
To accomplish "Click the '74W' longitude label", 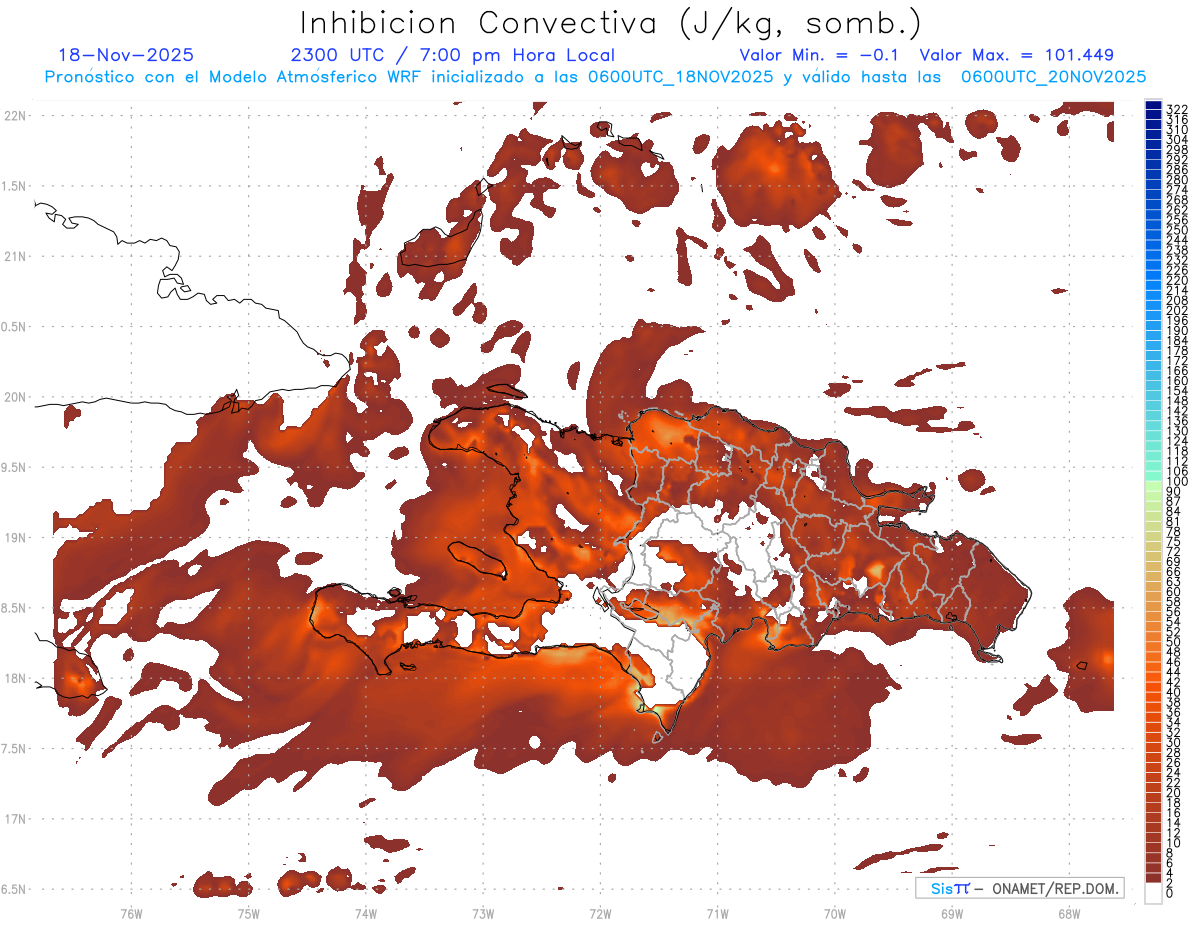I will [x=365, y=913].
